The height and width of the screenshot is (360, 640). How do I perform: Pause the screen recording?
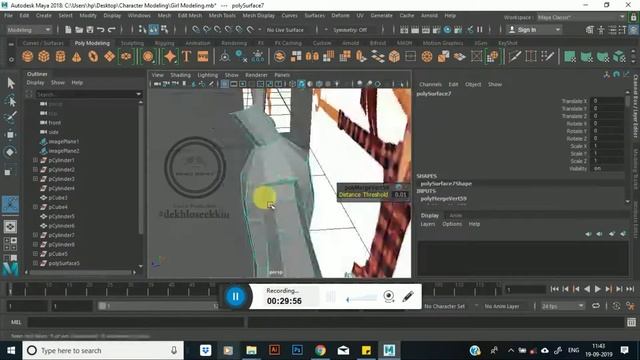point(236,296)
